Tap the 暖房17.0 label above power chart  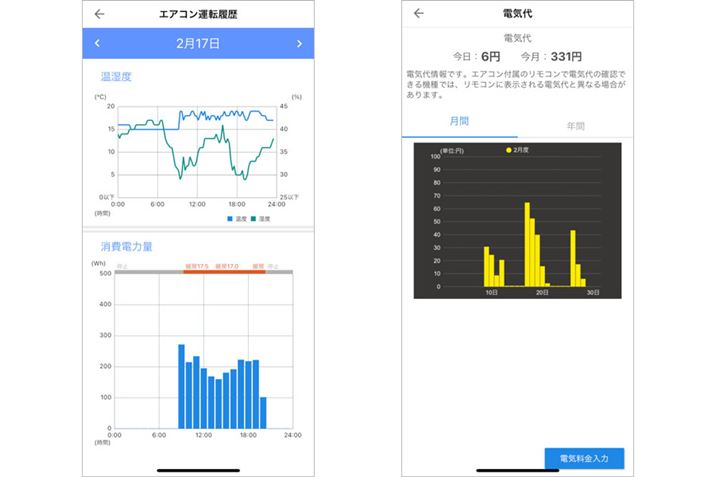(227, 266)
